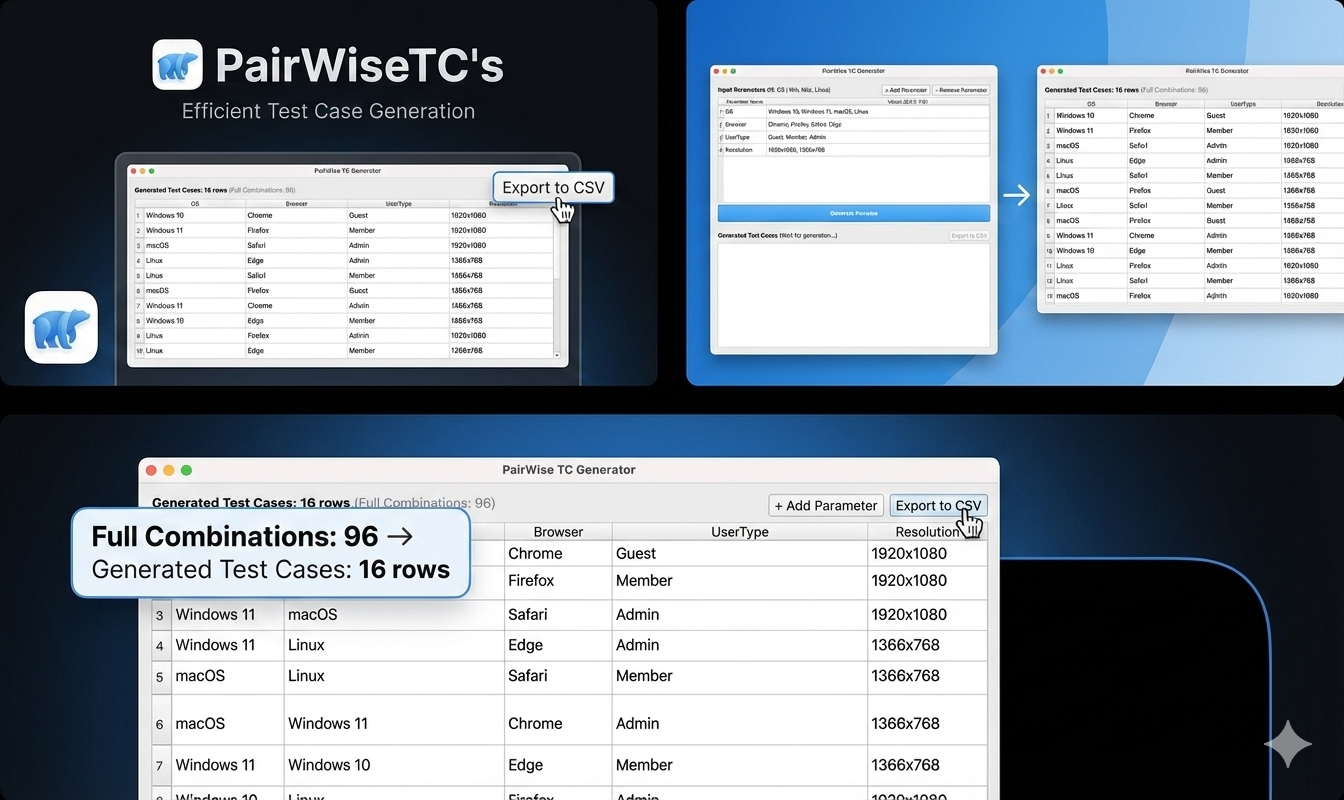Click Export to CSV in the Generated Test Cases section
The width and height of the screenshot is (1344, 800).
pyautogui.click(x=969, y=235)
